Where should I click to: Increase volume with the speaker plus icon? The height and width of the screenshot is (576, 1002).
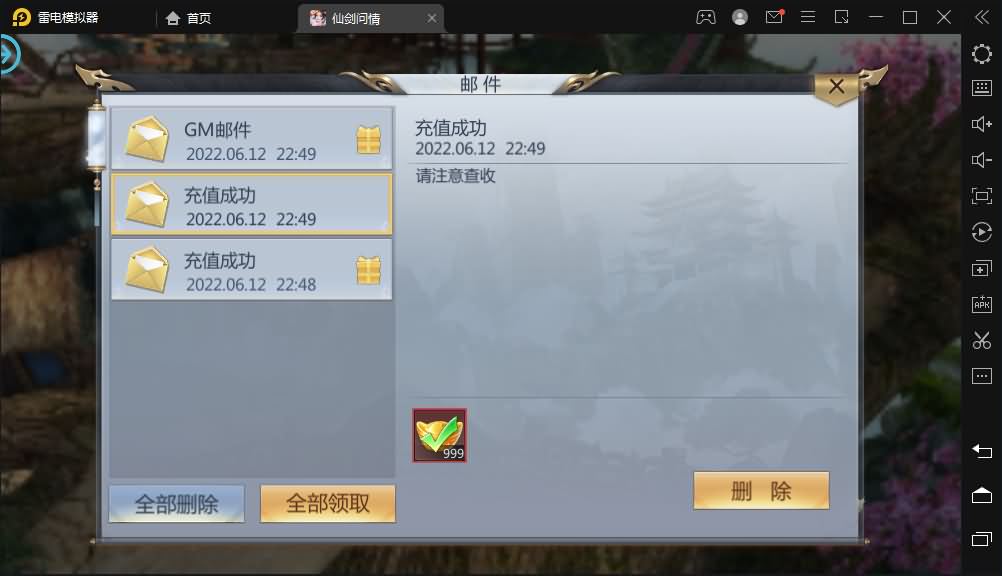click(x=982, y=124)
